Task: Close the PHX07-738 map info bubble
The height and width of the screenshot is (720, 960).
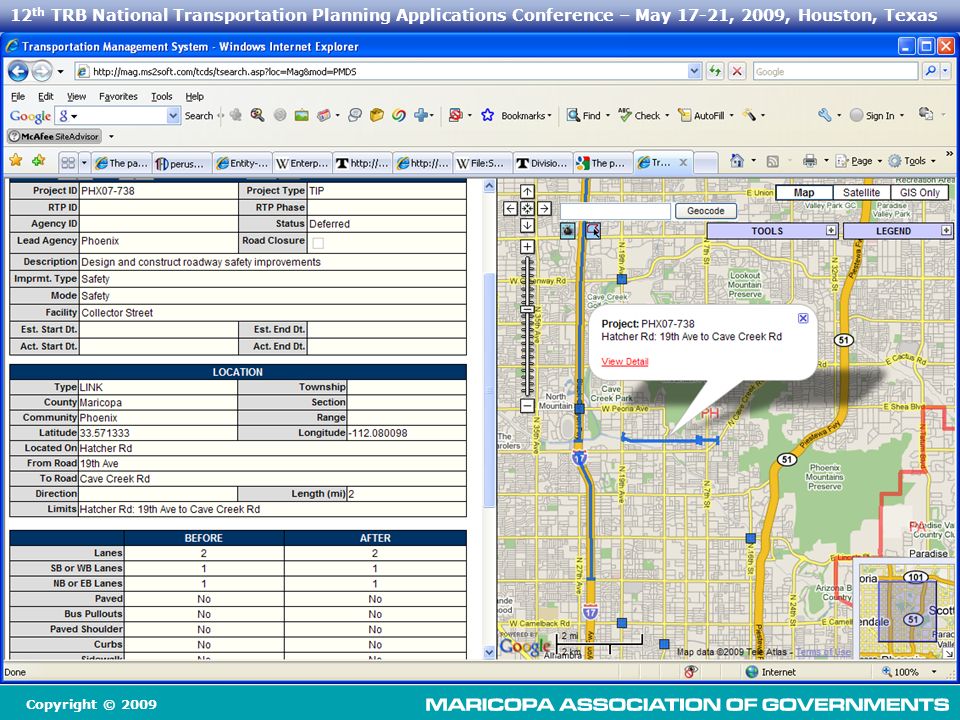Action: (803, 318)
